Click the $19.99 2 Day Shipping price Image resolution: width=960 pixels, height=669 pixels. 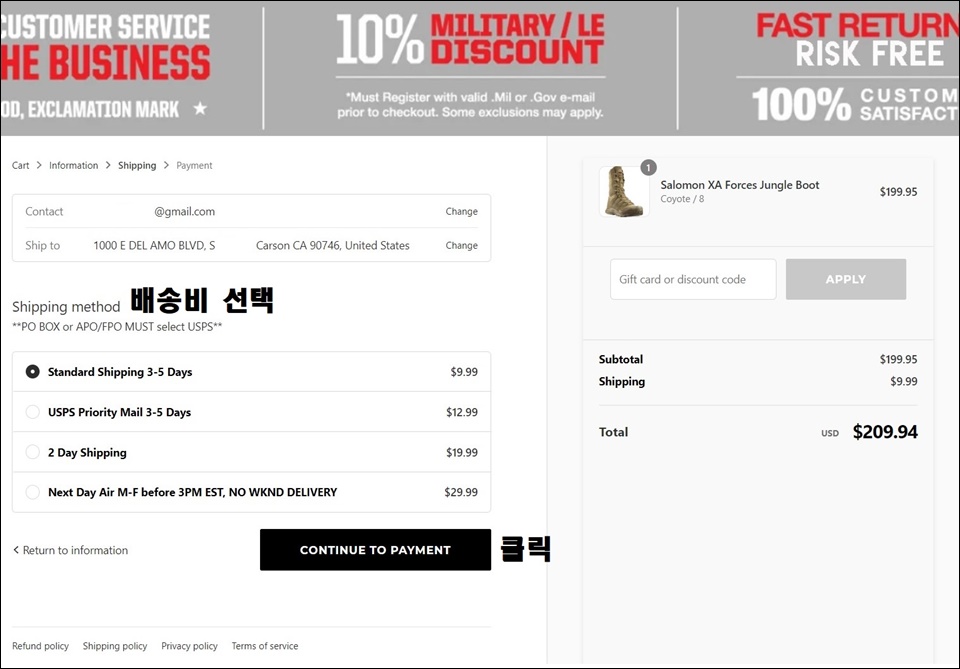pyautogui.click(x=462, y=452)
